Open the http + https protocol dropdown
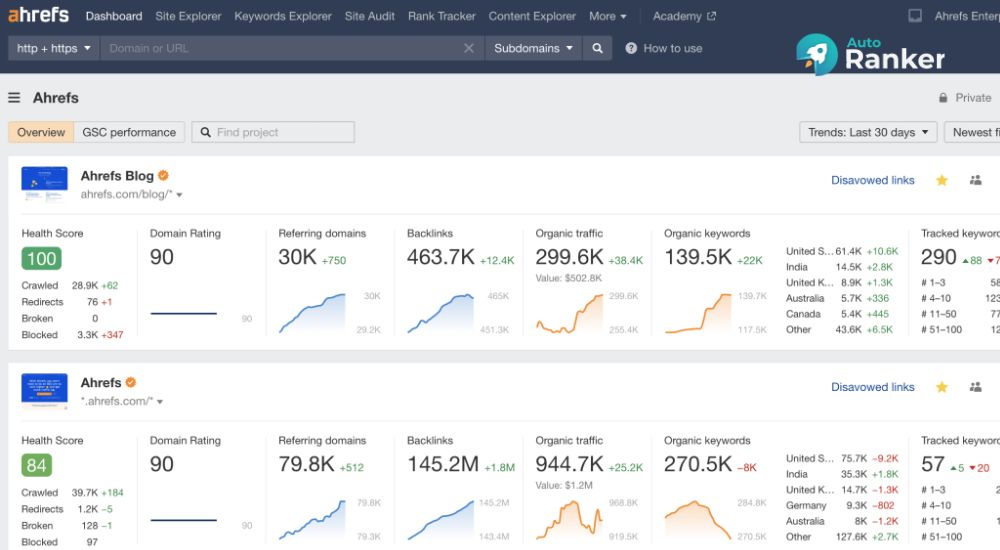 [54, 48]
